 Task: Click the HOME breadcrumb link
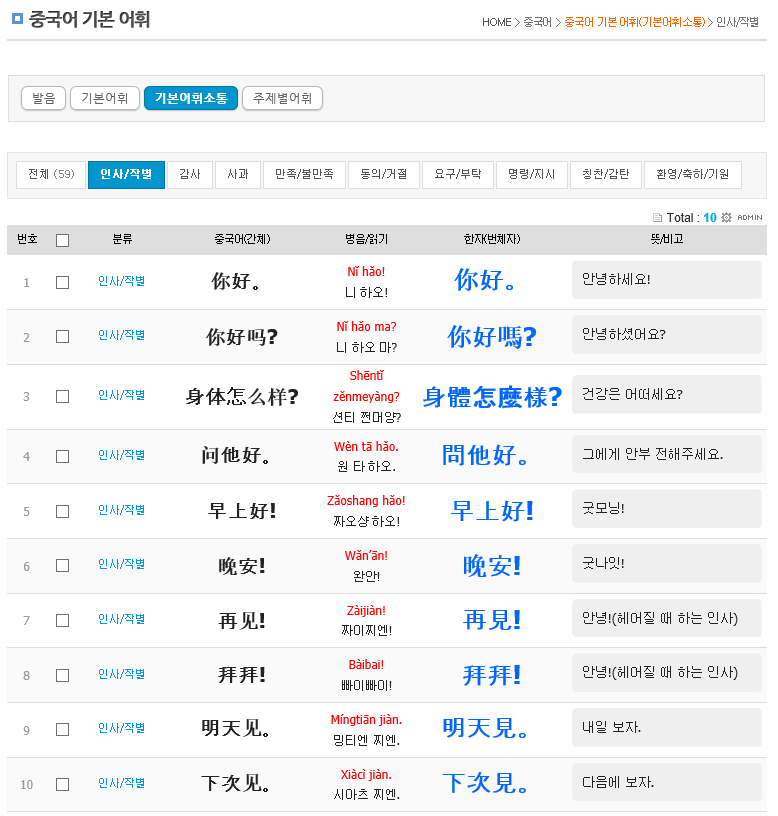(496, 22)
